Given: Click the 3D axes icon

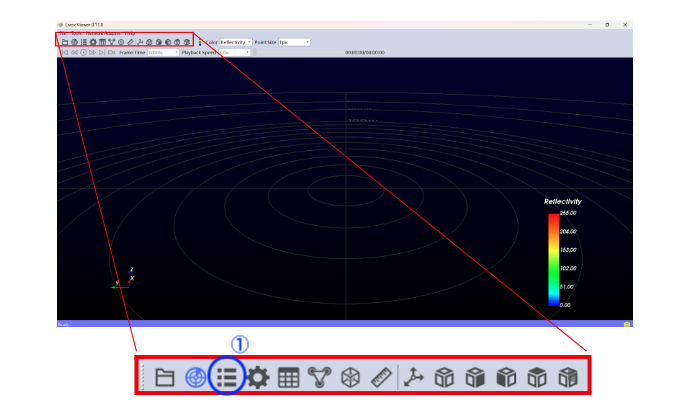Looking at the screenshot, I should tap(414, 377).
